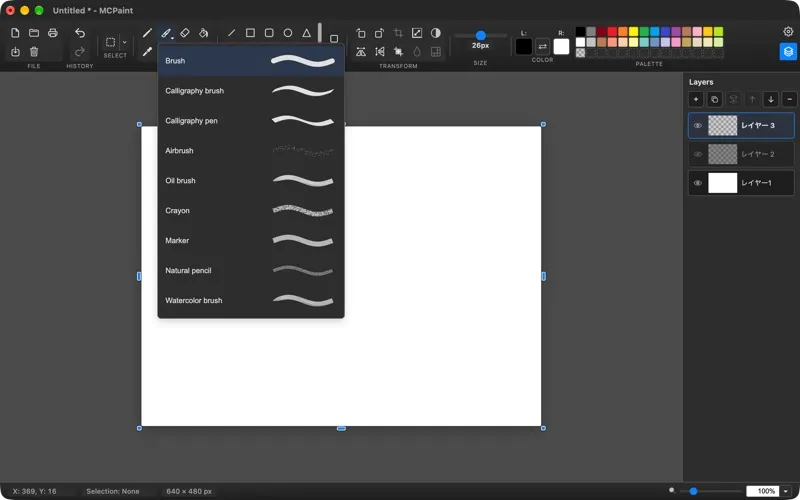Move the selected layer down
The width and height of the screenshot is (800, 500).
click(771, 99)
